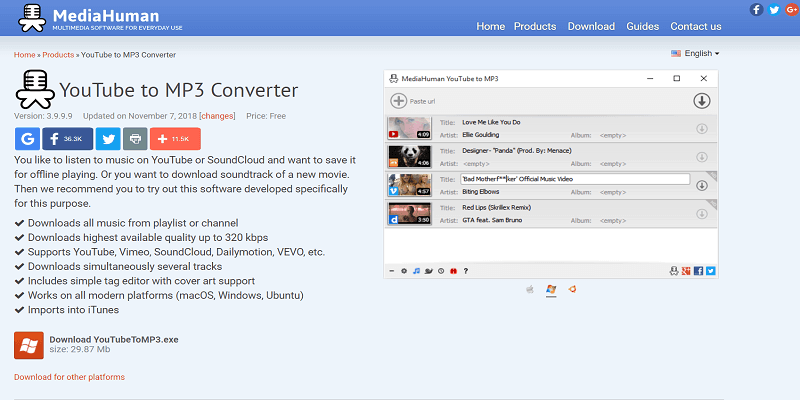
Task: Click the Home breadcrumb link
Action: pyautogui.click(x=24, y=55)
